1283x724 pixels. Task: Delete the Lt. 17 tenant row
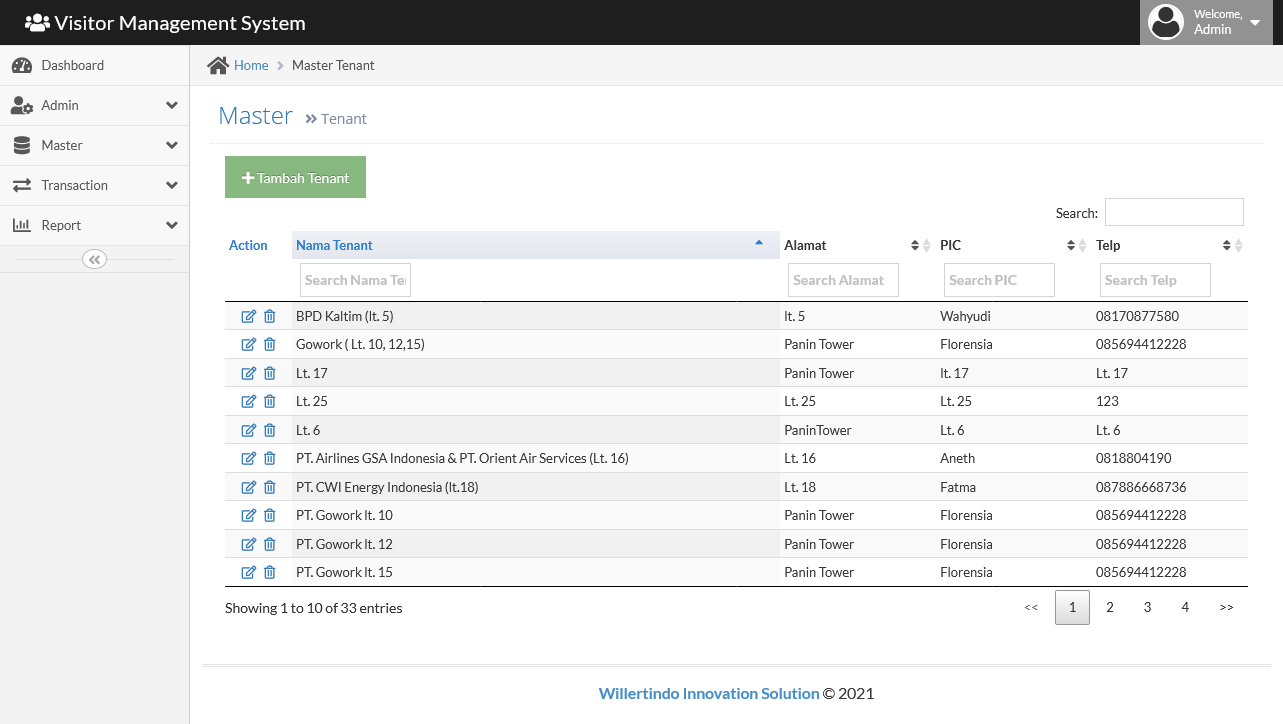(x=270, y=373)
